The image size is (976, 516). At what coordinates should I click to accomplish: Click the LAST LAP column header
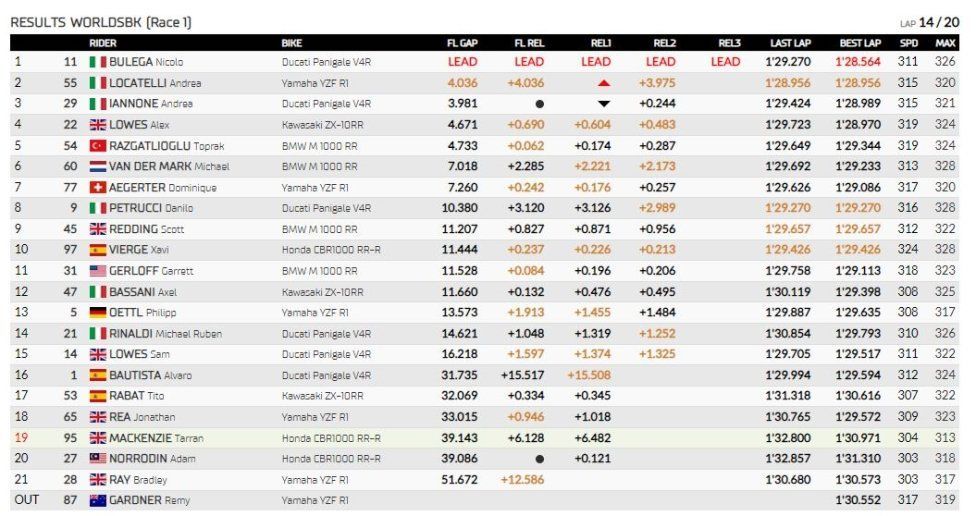pyautogui.click(x=791, y=43)
